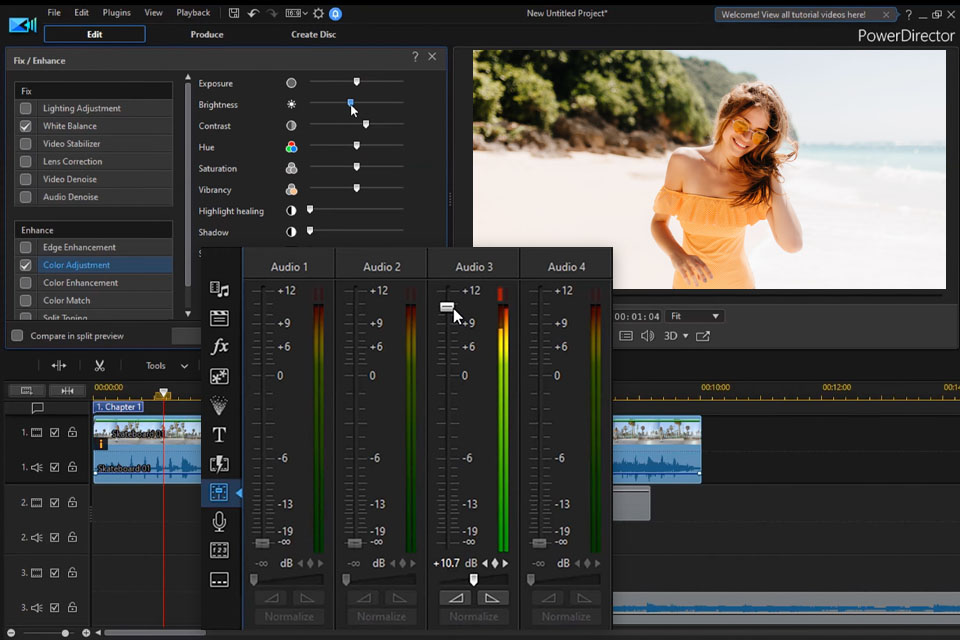The width and height of the screenshot is (960, 640).
Task: Toggle lock on video track 2
Action: pos(72,502)
